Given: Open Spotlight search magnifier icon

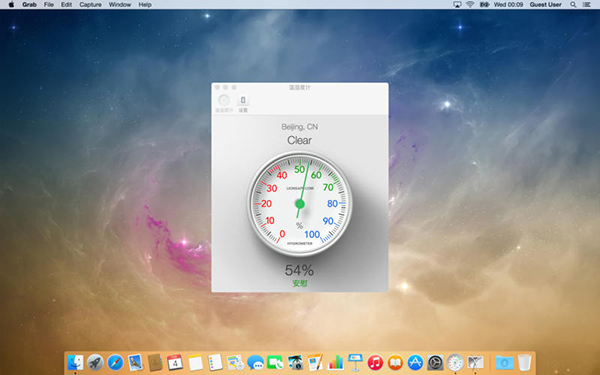Looking at the screenshot, I should tap(573, 5).
